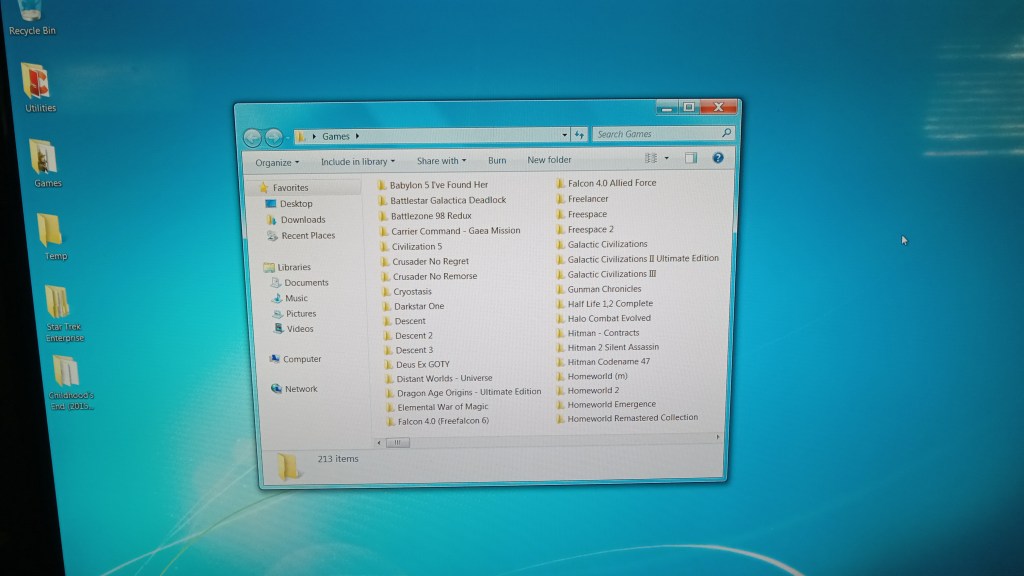Click Network in the navigation pane
1024x576 pixels.
300,389
